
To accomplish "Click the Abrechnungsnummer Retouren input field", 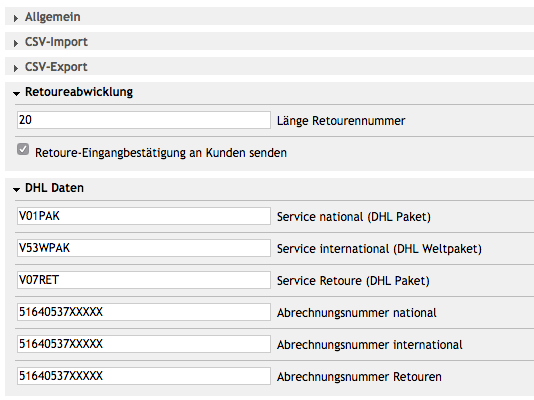I will coord(144,376).
